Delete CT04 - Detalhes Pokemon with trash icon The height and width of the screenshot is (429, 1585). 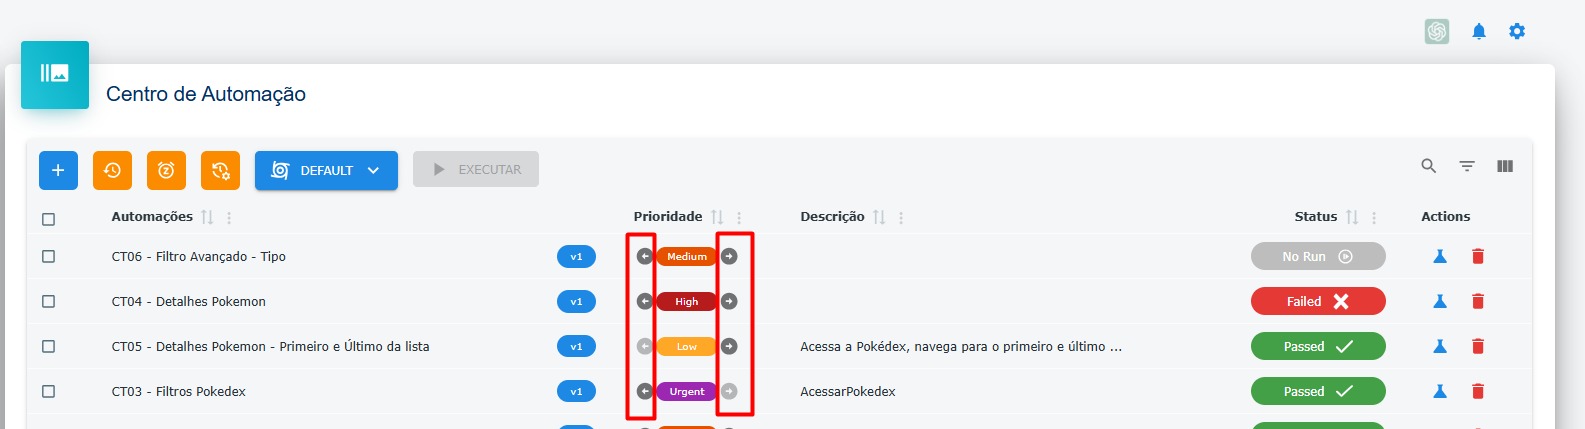(x=1478, y=301)
